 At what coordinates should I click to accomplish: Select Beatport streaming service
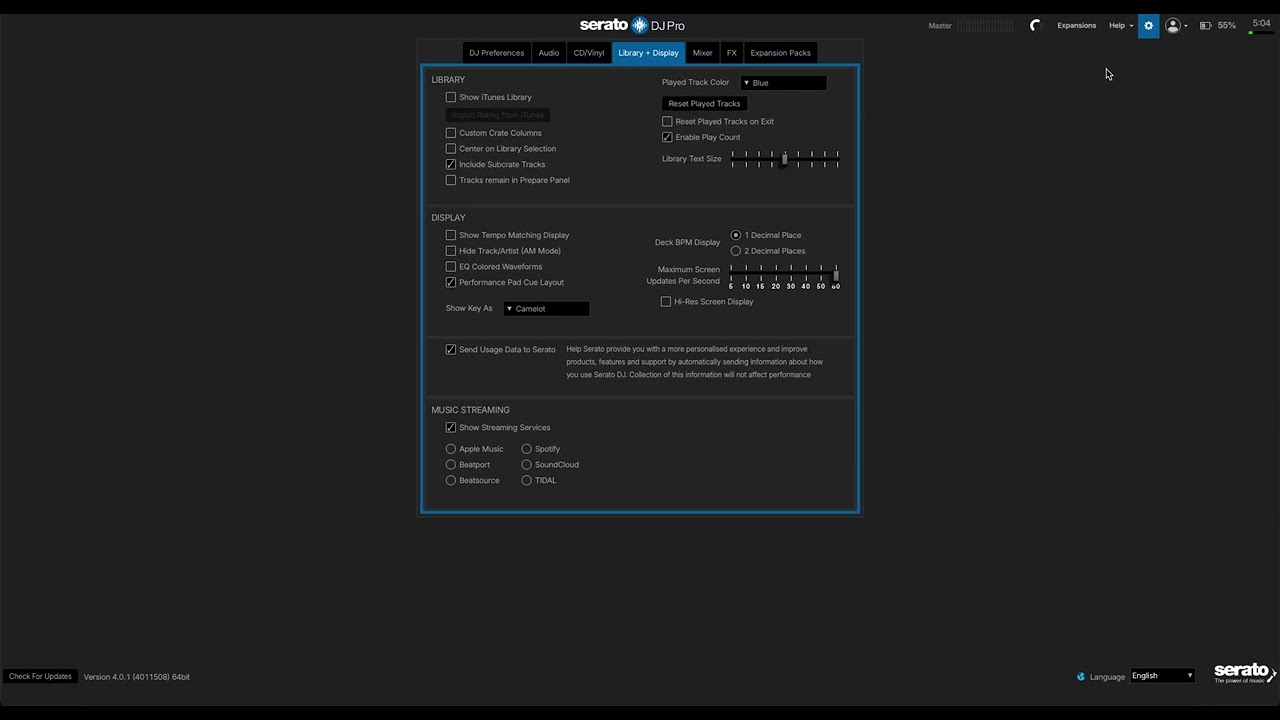[451, 465]
